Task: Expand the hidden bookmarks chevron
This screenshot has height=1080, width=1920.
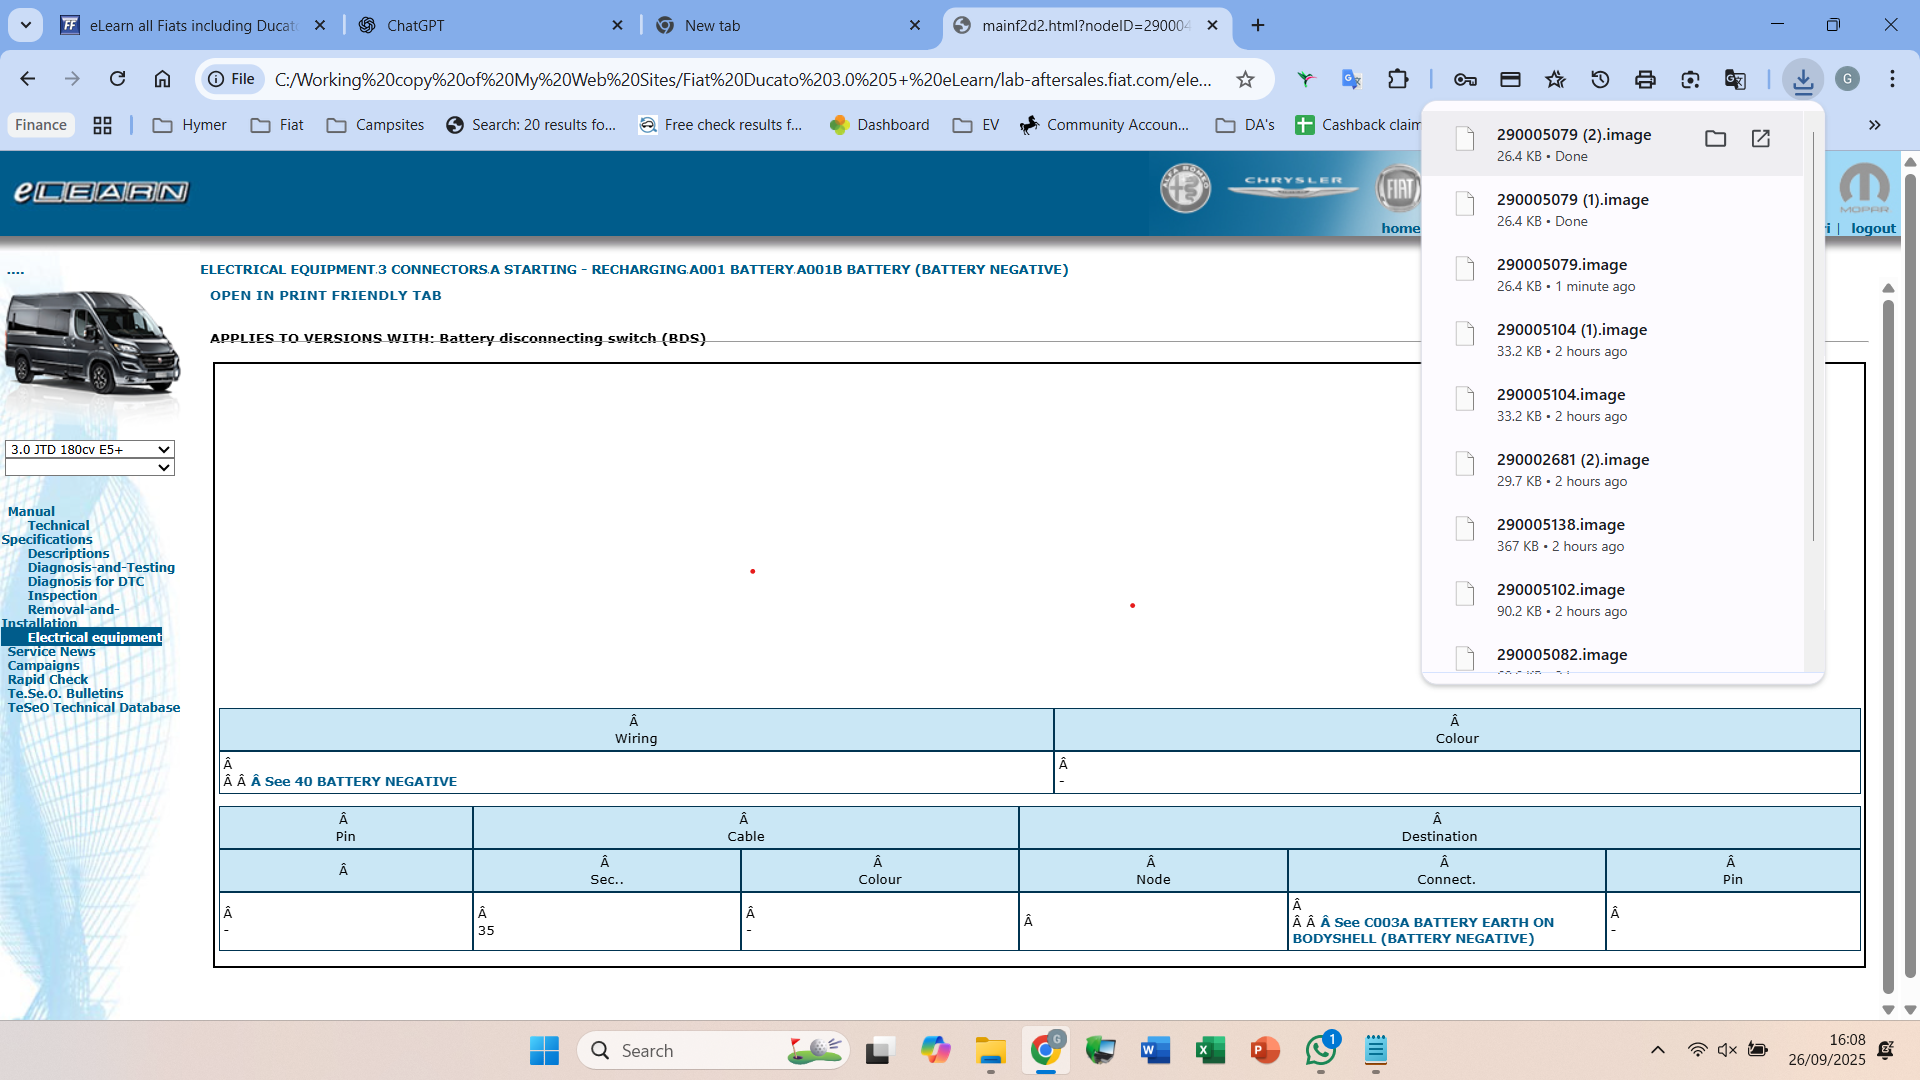Action: [1874, 125]
